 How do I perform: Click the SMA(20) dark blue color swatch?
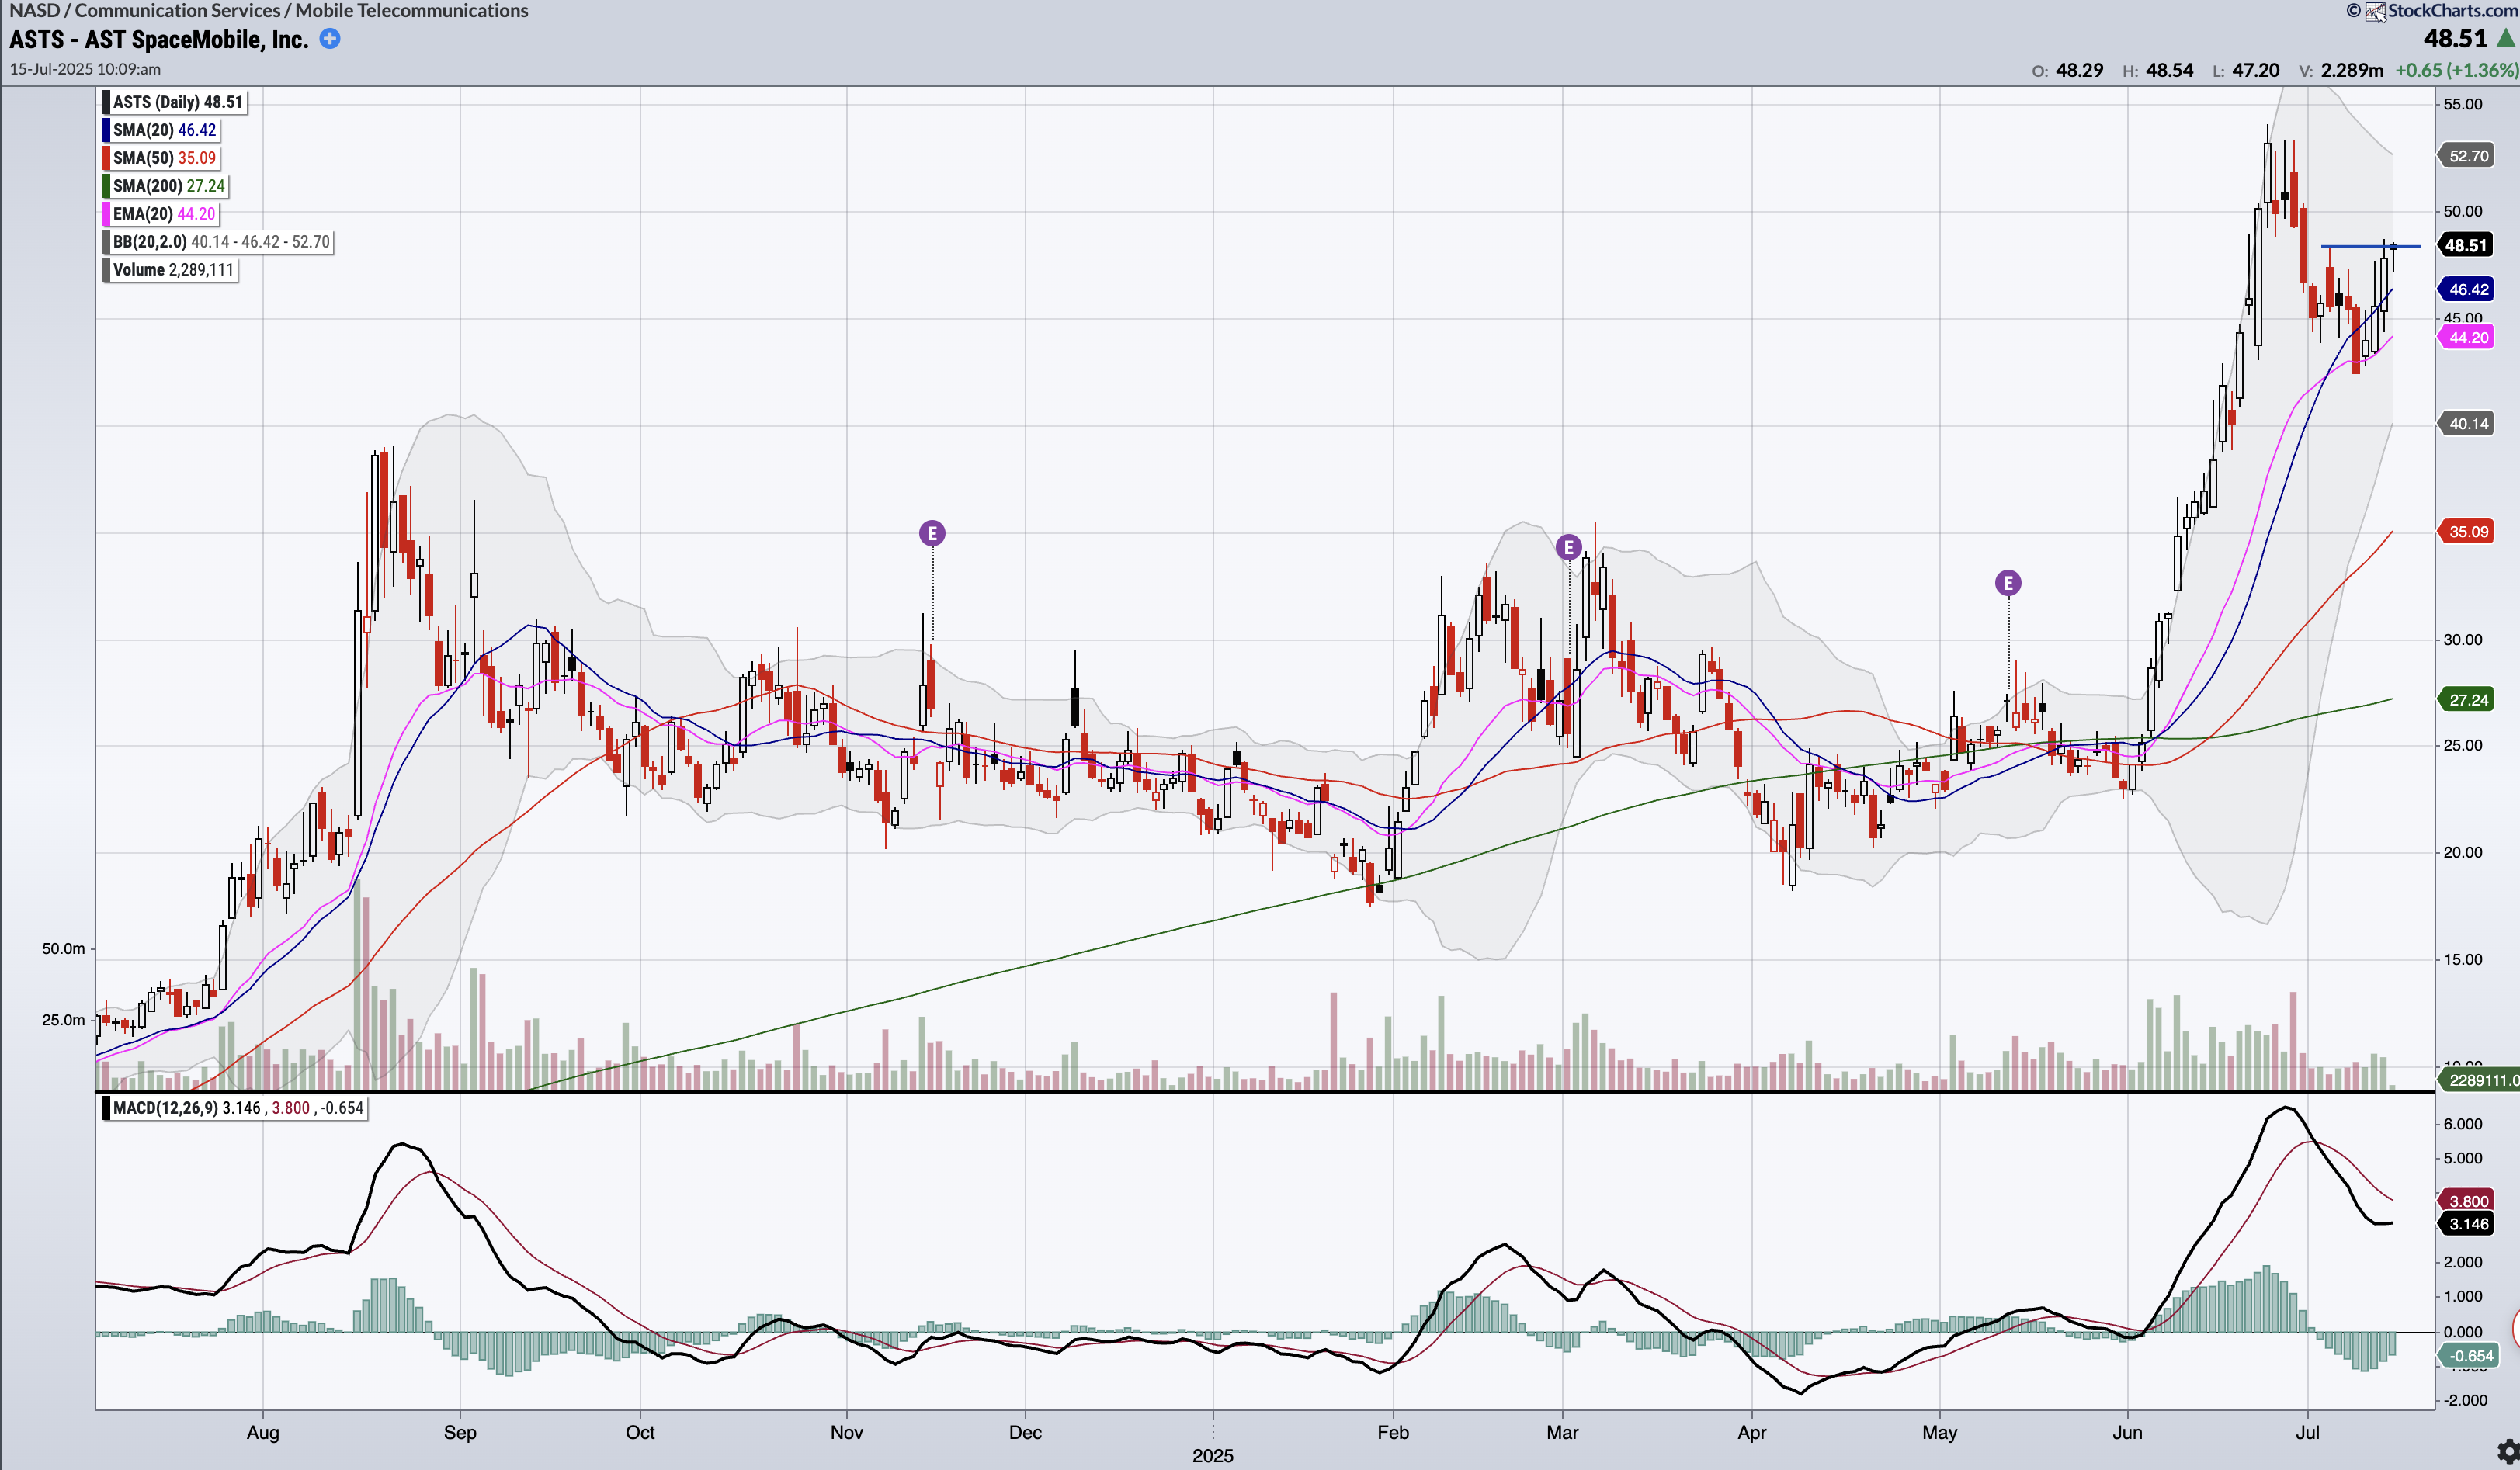tap(106, 130)
